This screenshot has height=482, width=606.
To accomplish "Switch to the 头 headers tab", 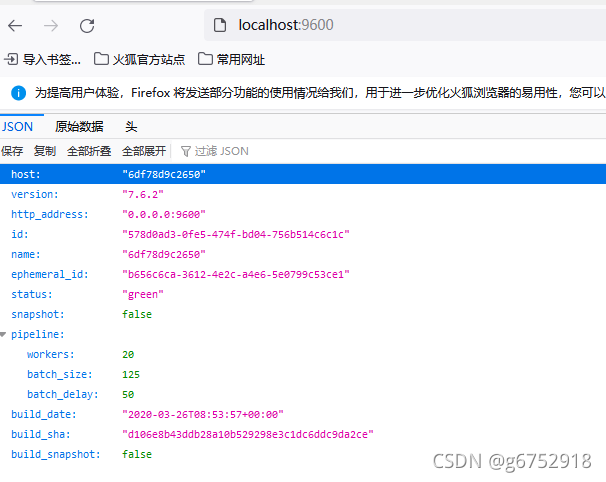I will tap(131, 127).
